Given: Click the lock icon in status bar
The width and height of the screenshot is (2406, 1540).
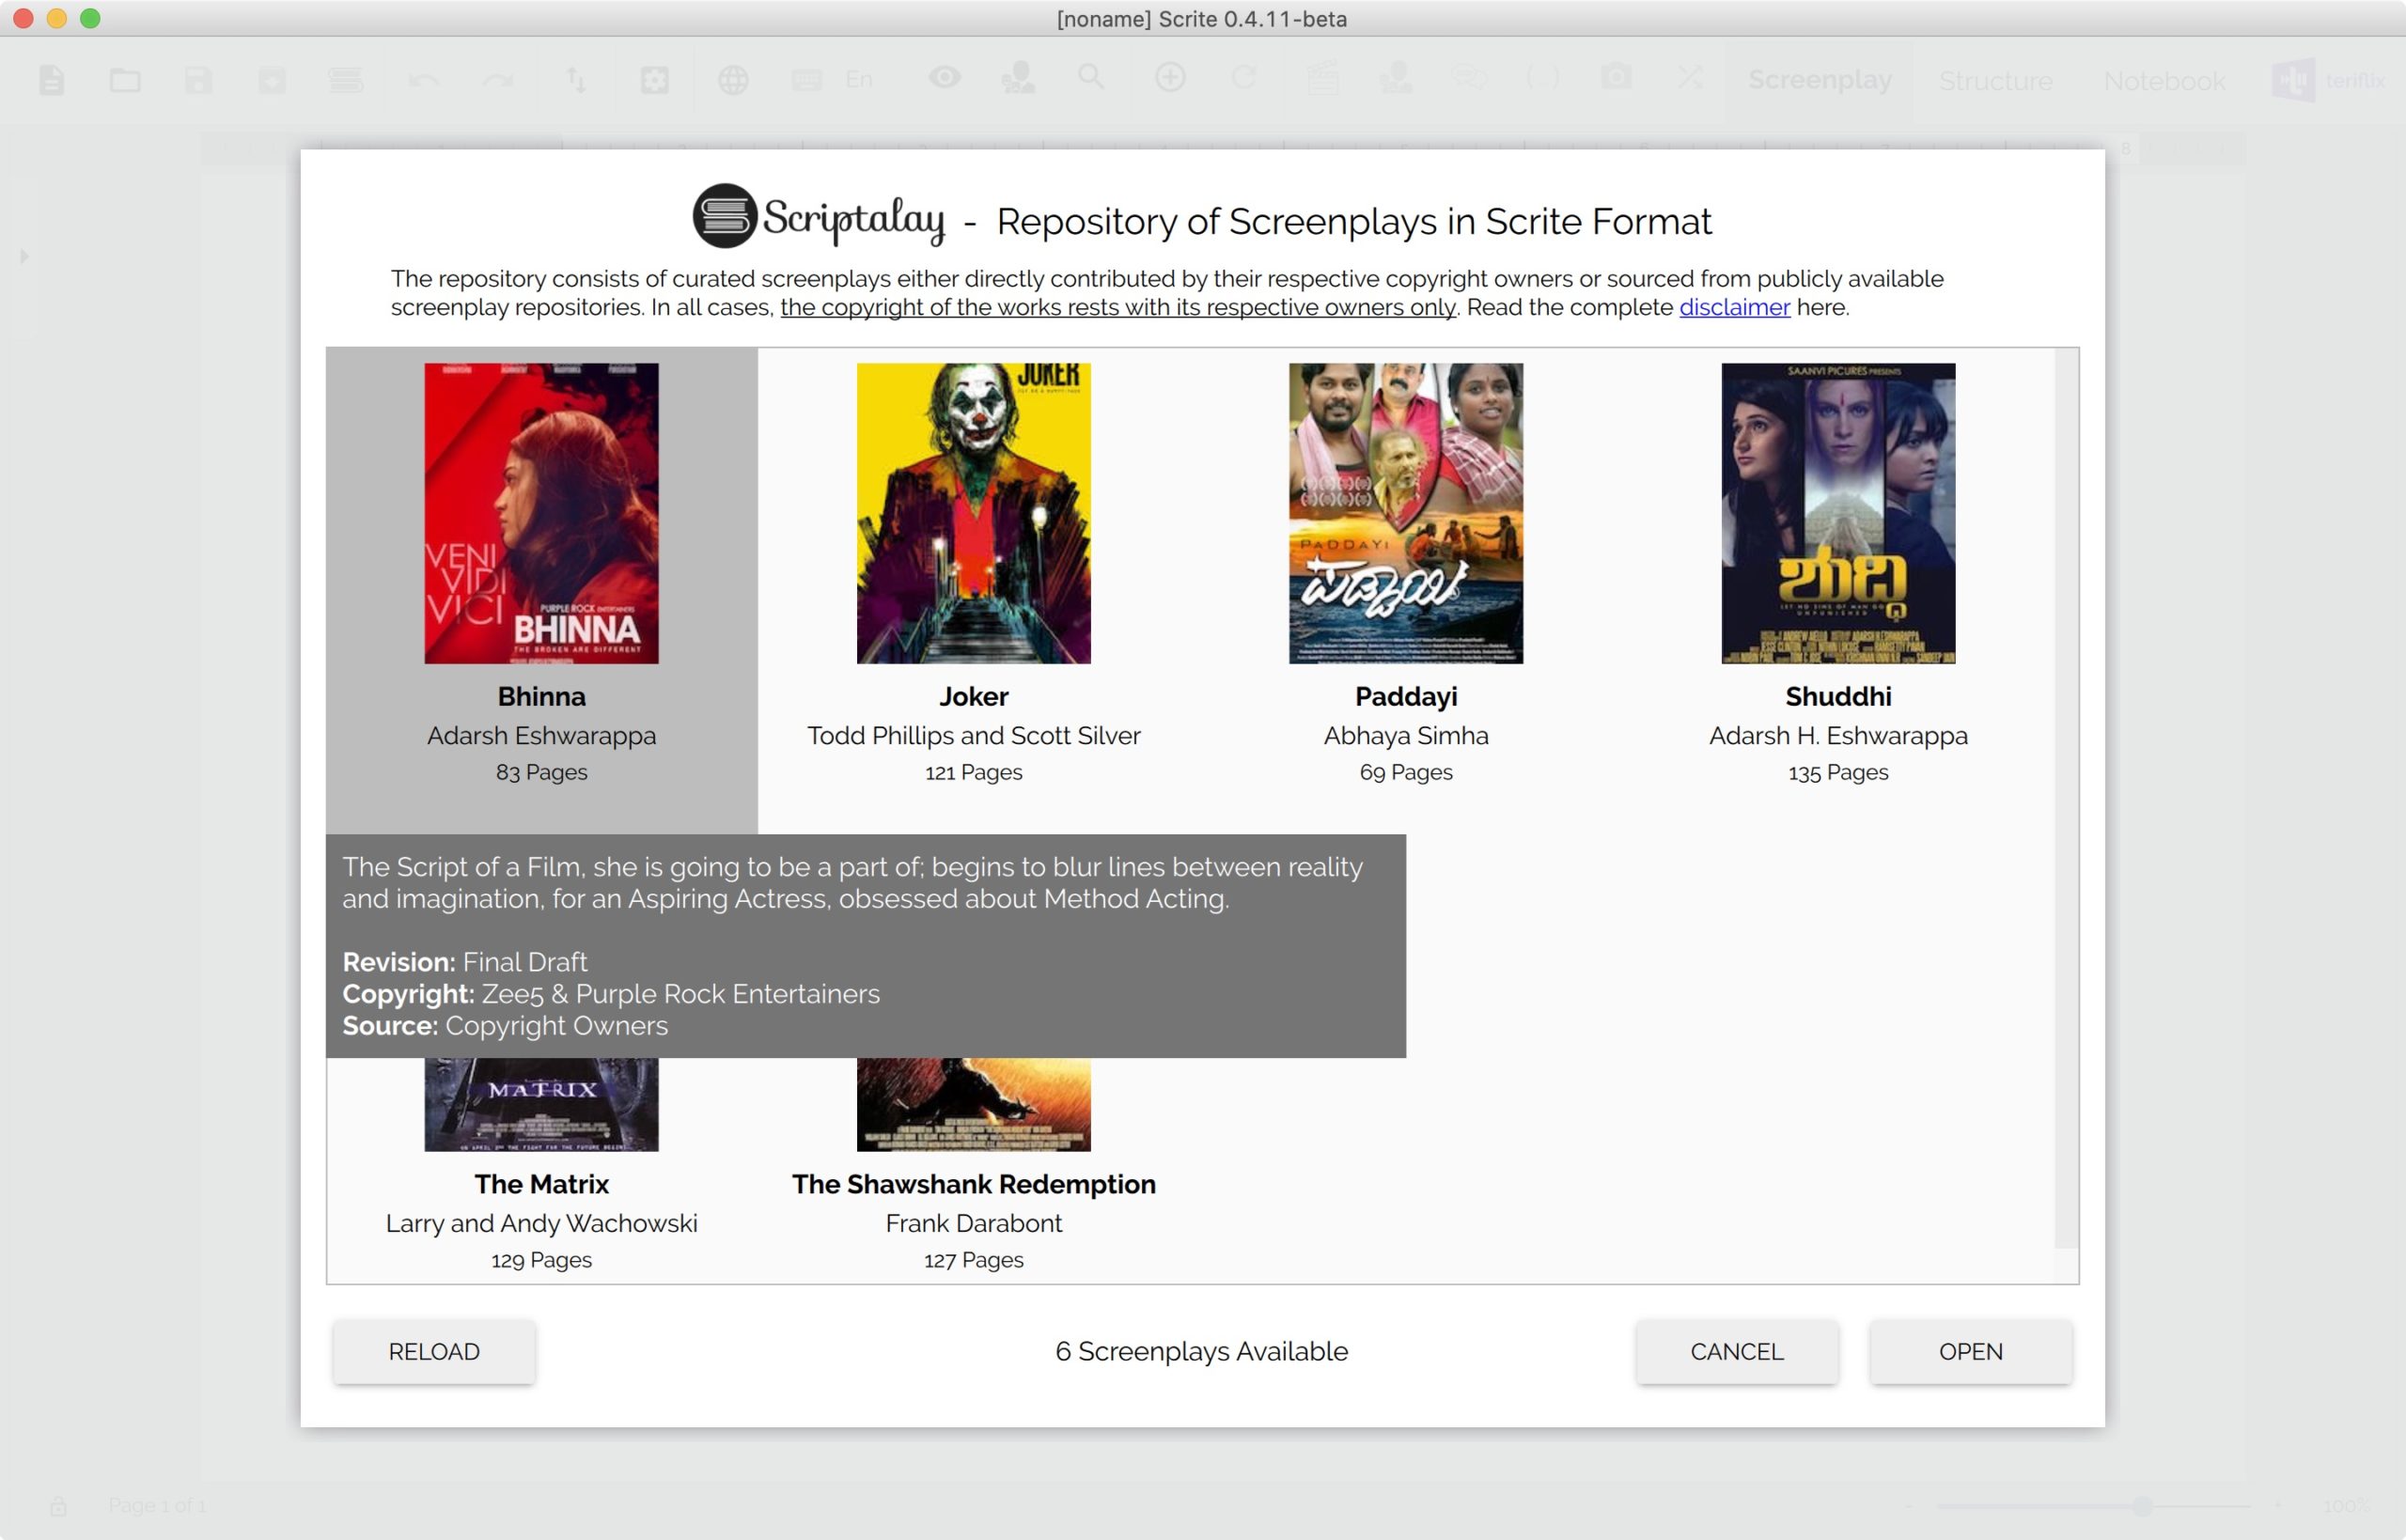Looking at the screenshot, I should point(58,1505).
